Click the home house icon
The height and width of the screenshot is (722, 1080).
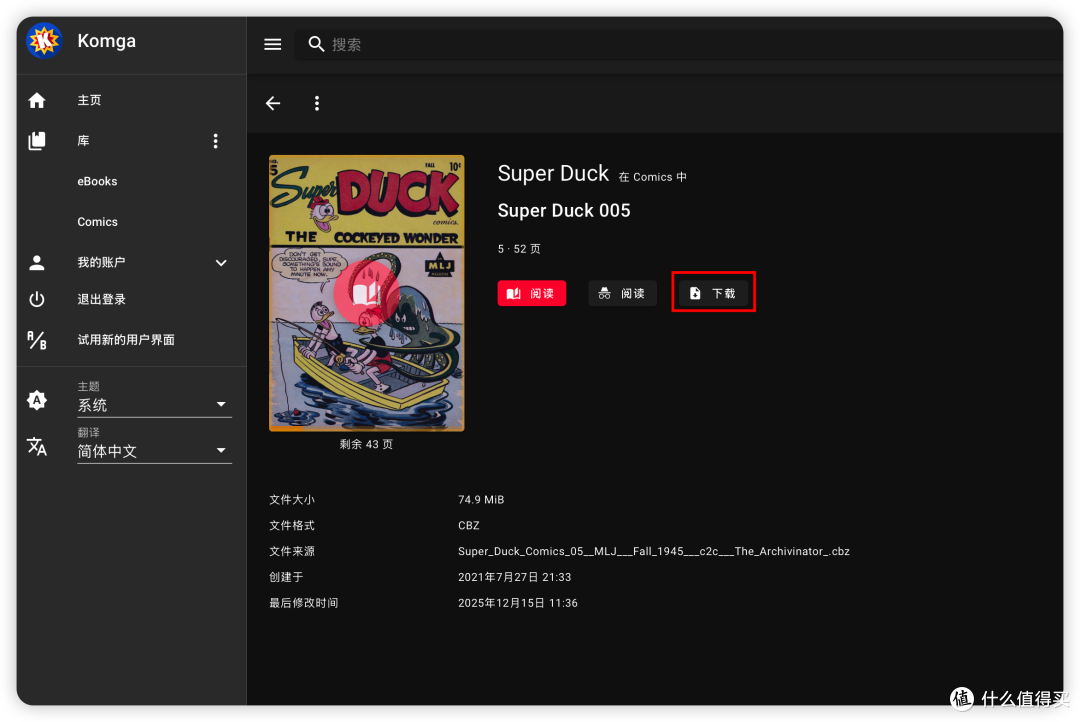pyautogui.click(x=37, y=101)
